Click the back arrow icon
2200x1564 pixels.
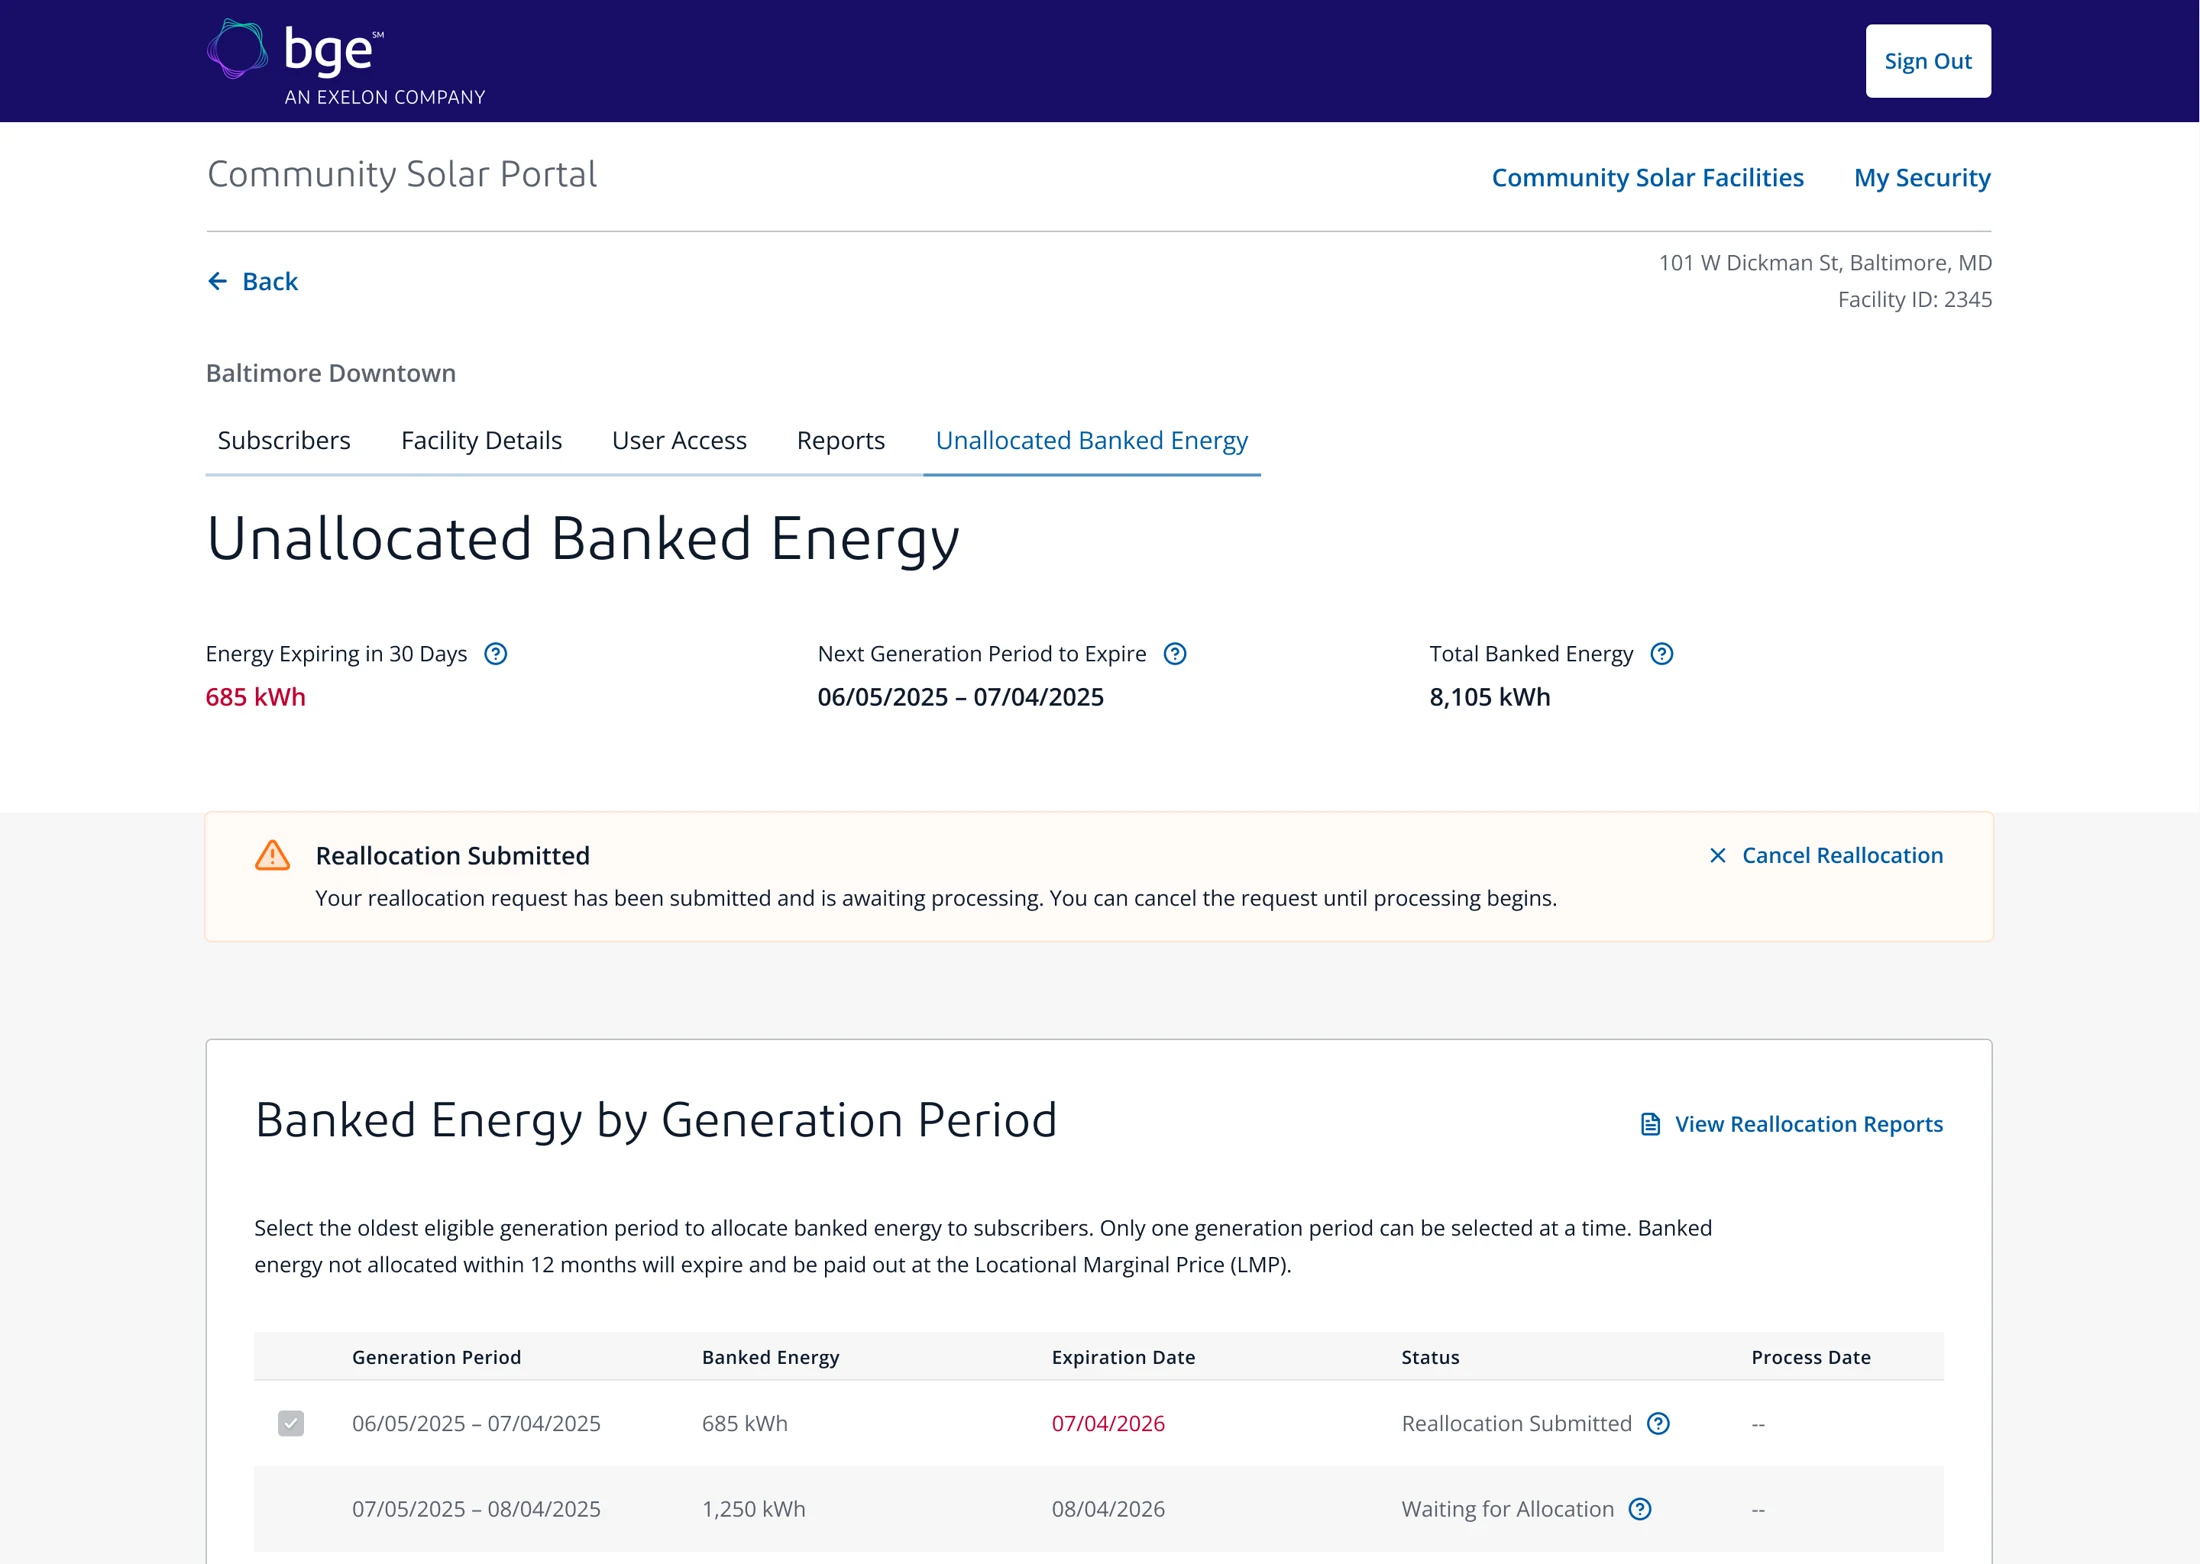coord(217,281)
